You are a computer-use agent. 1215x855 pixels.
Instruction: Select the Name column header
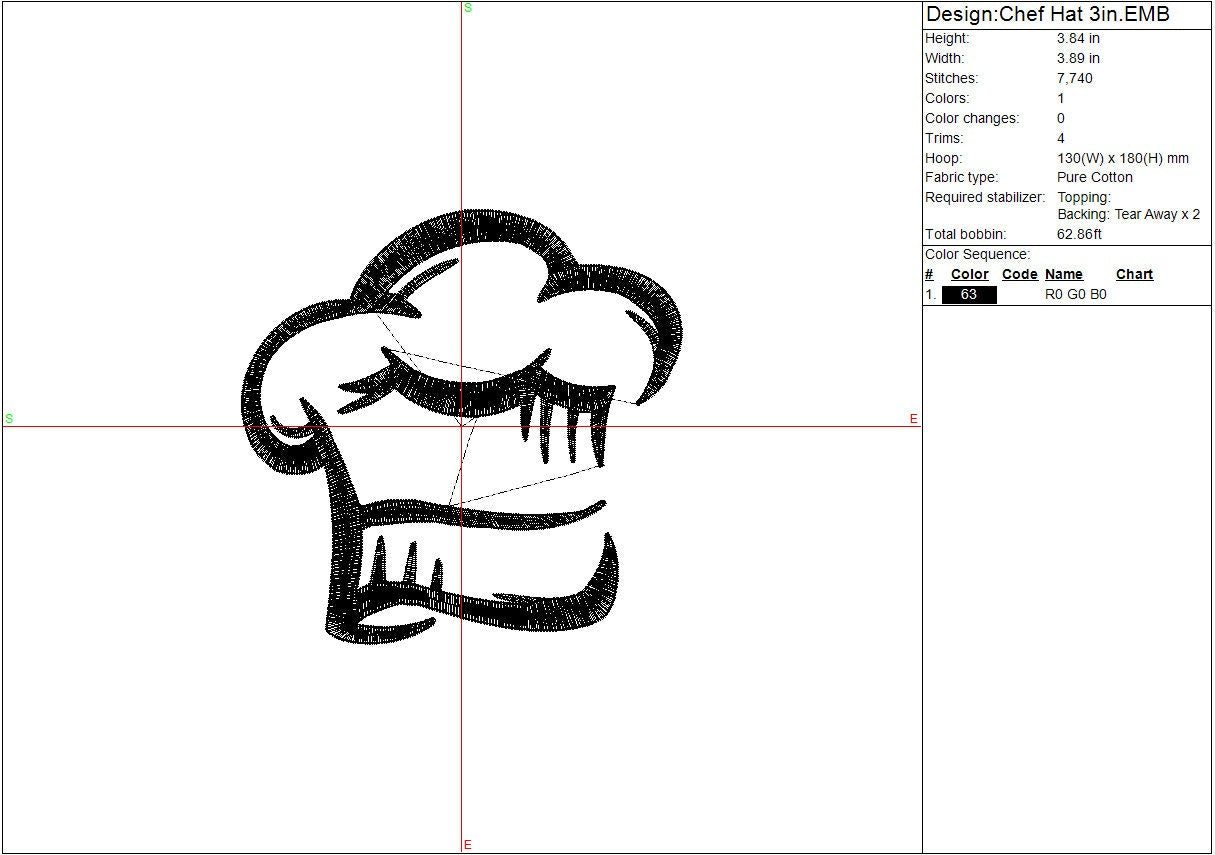(1063, 275)
